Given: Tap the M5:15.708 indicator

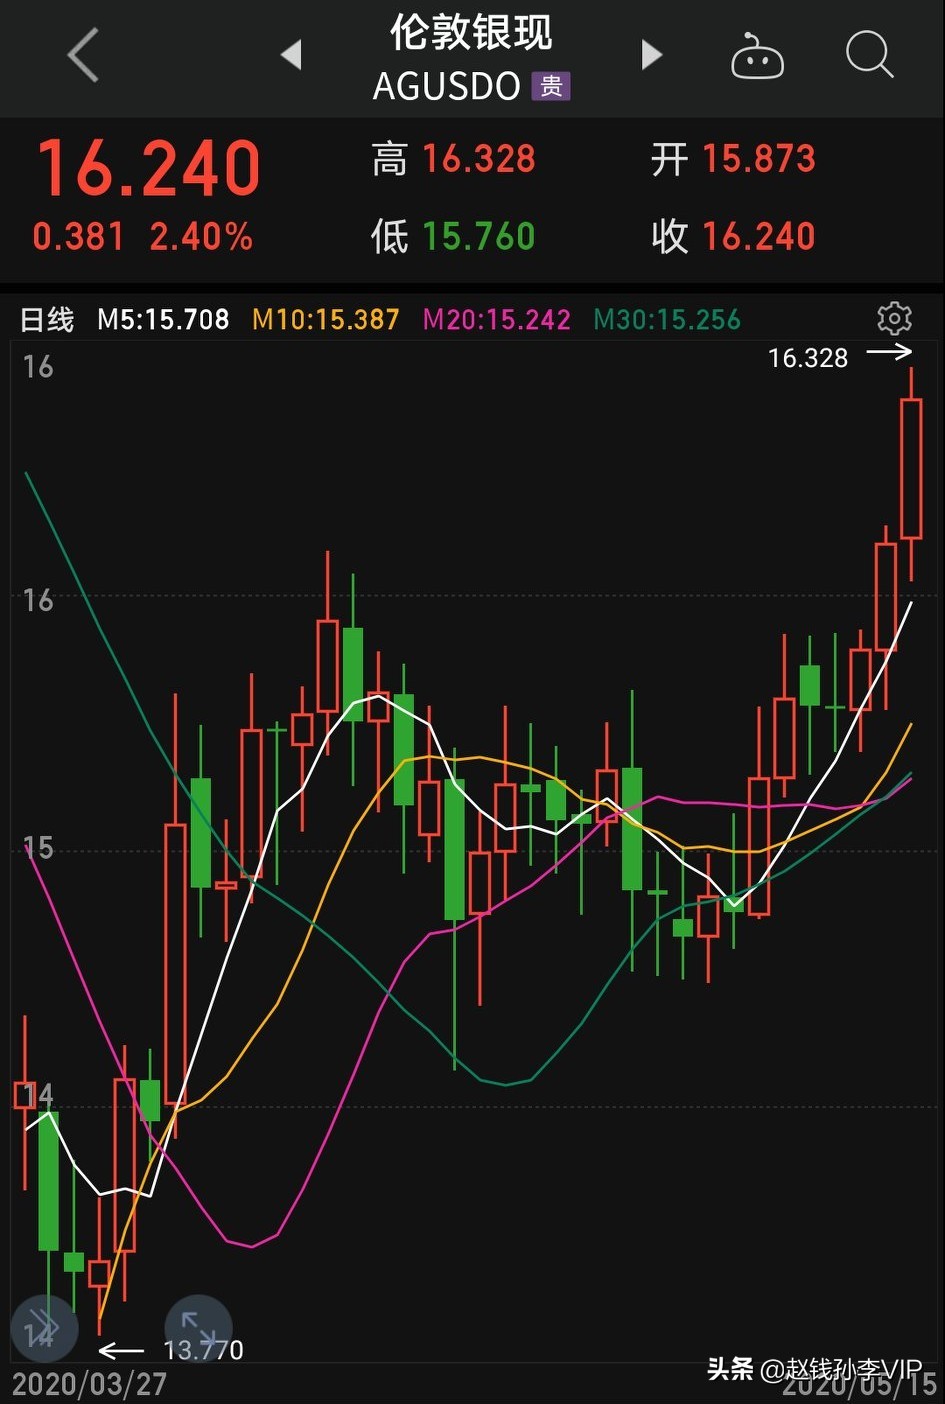Looking at the screenshot, I should coord(163,320).
